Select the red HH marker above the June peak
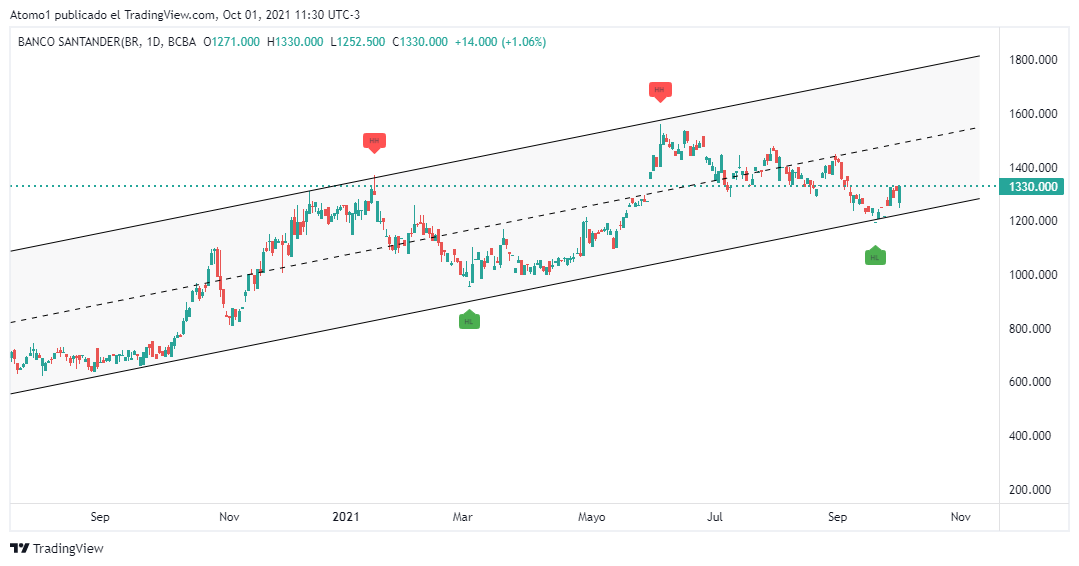 point(659,90)
